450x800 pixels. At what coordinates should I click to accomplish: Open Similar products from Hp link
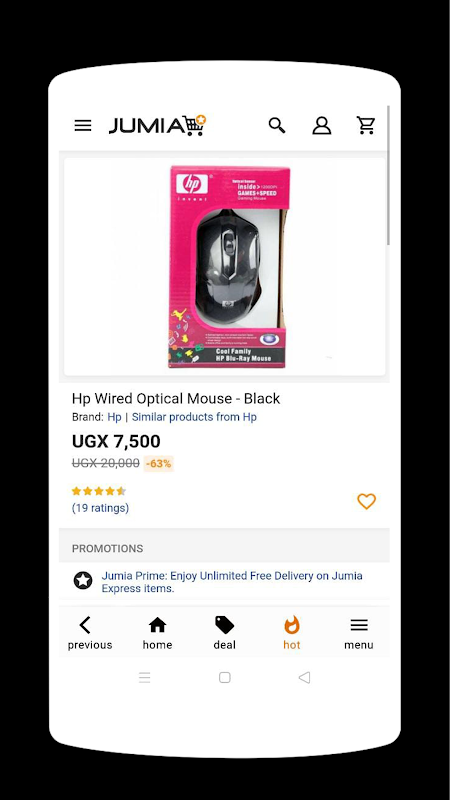pyautogui.click(x=194, y=417)
